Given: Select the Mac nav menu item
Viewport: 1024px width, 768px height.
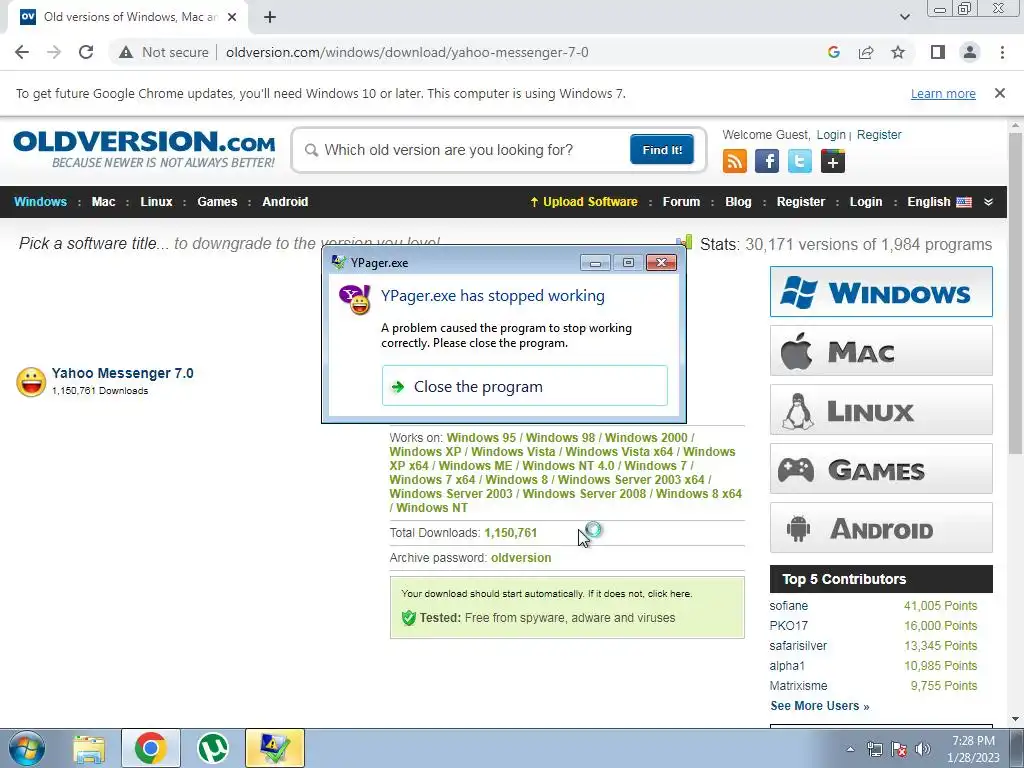Looking at the screenshot, I should (x=103, y=202).
